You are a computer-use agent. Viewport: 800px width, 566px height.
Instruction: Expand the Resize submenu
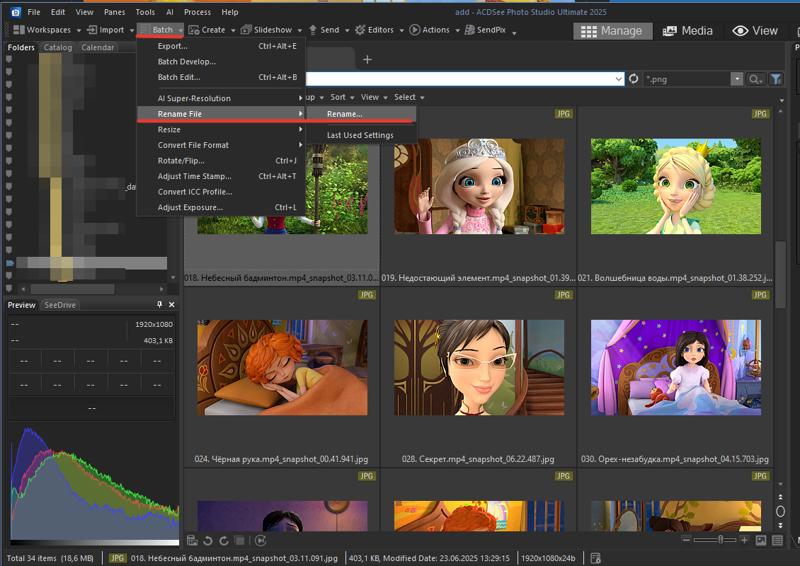(221, 130)
